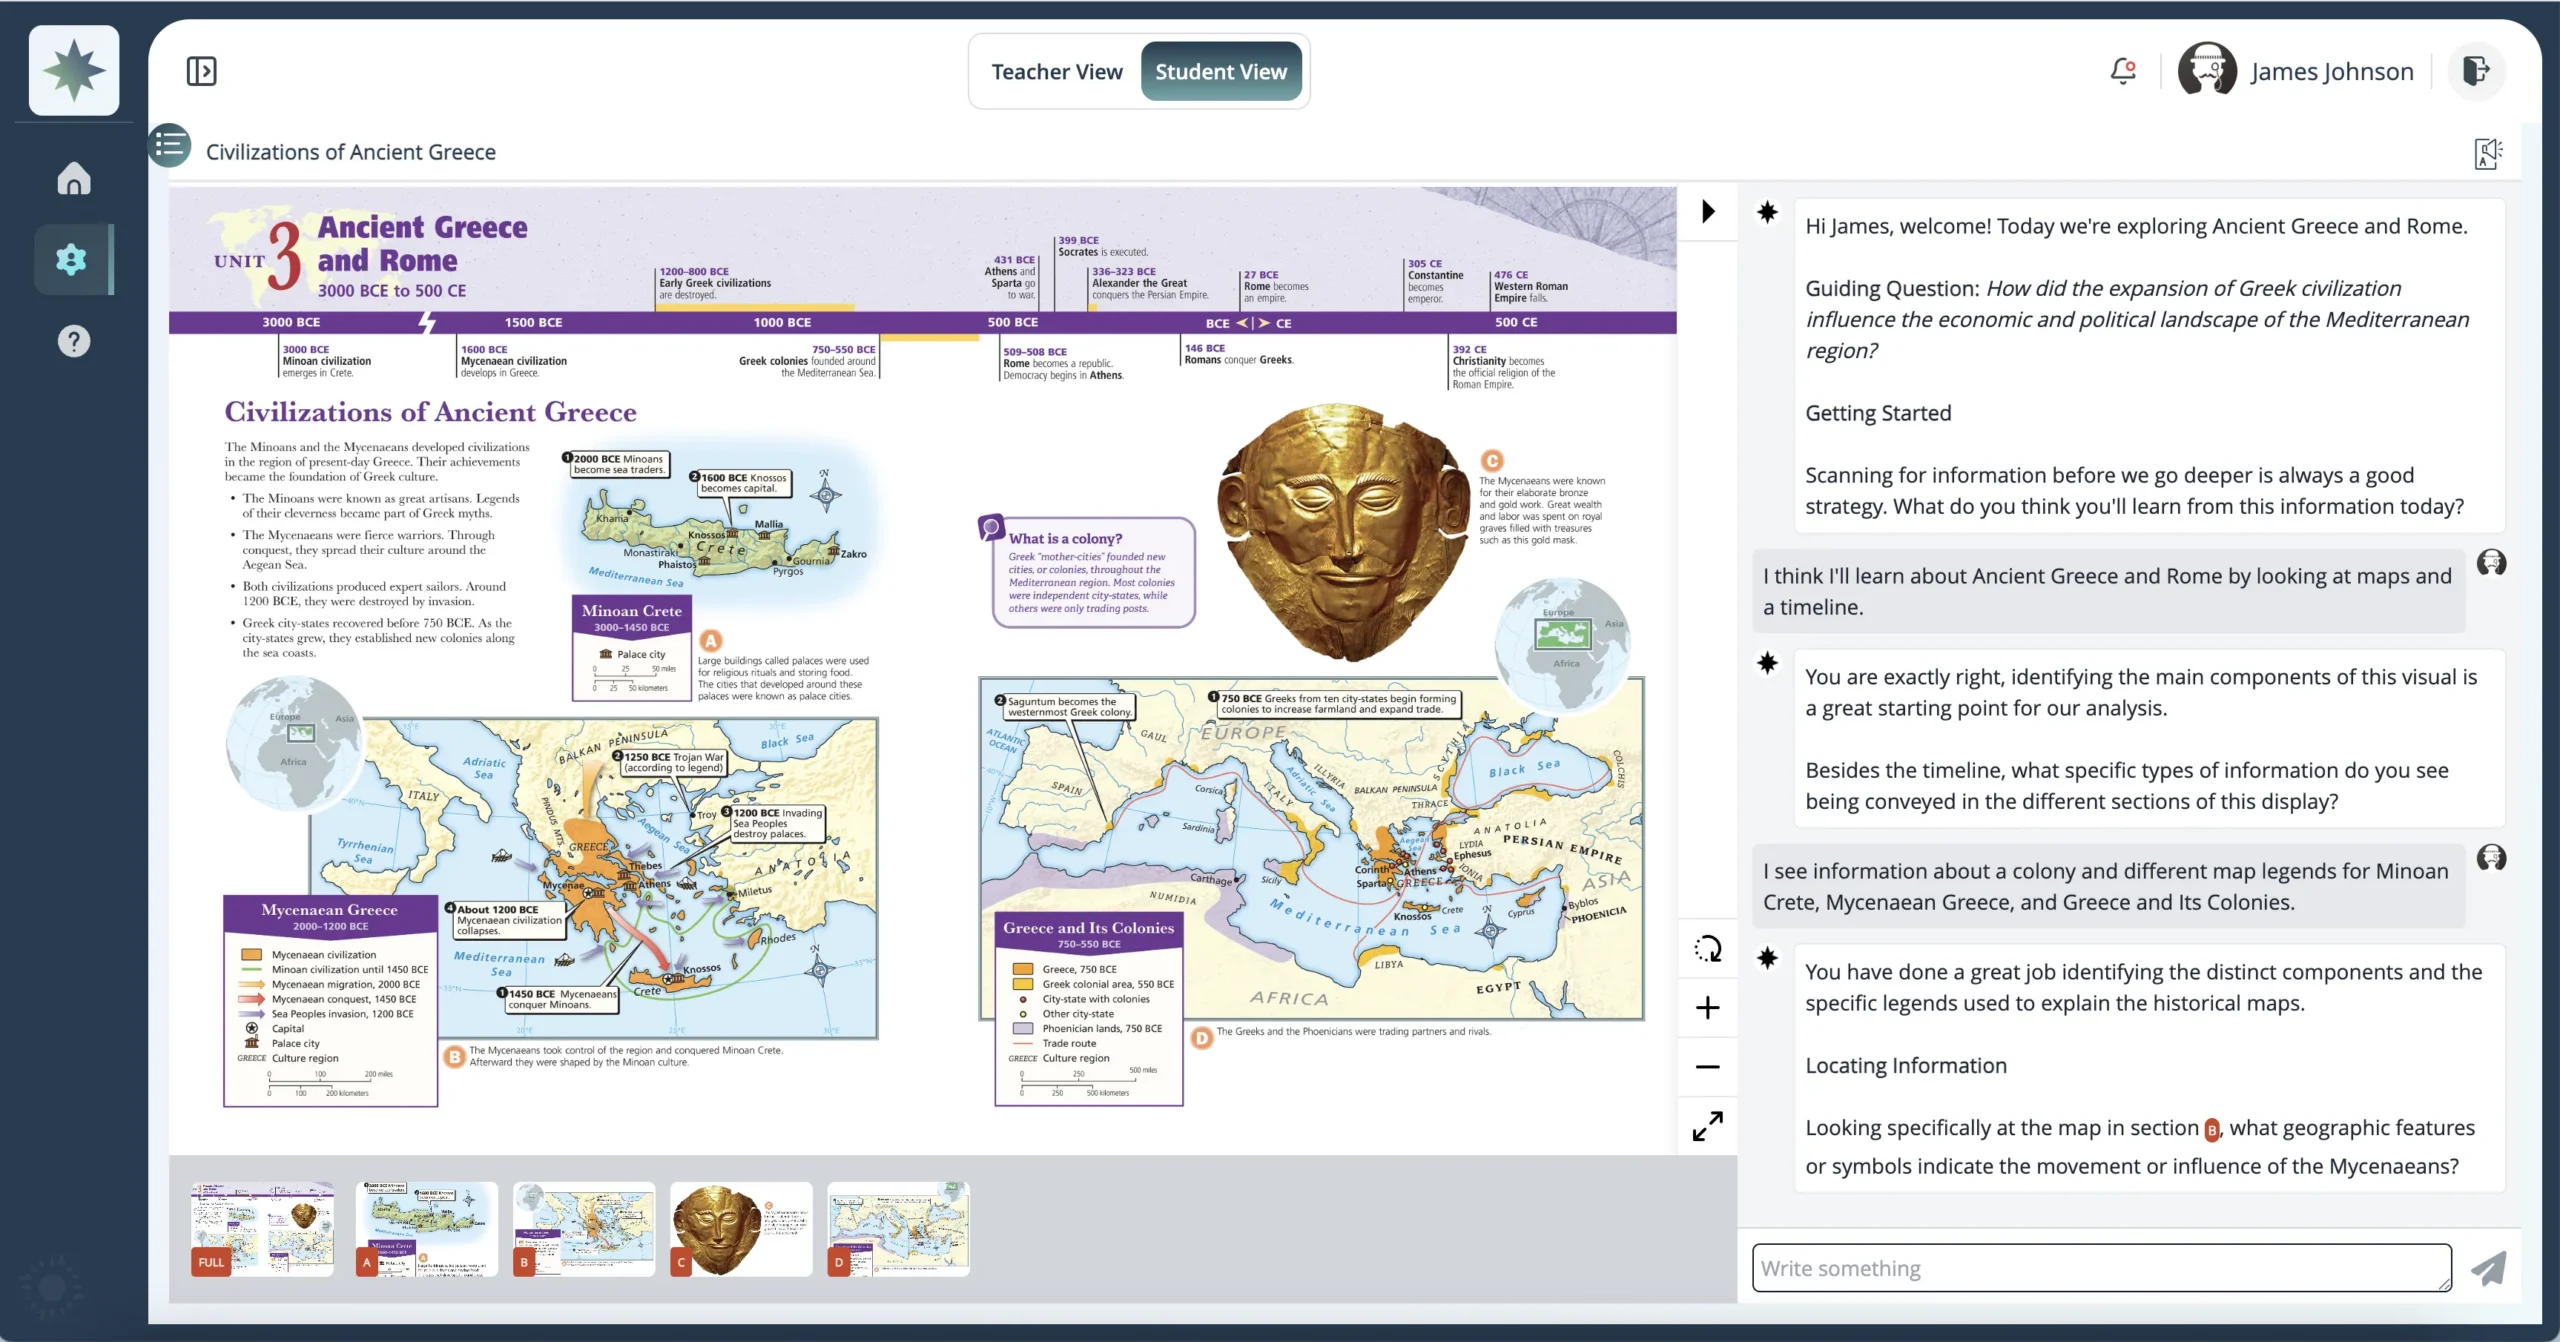
Task: Select thumbnail B Mycenaean map
Action: [584, 1229]
